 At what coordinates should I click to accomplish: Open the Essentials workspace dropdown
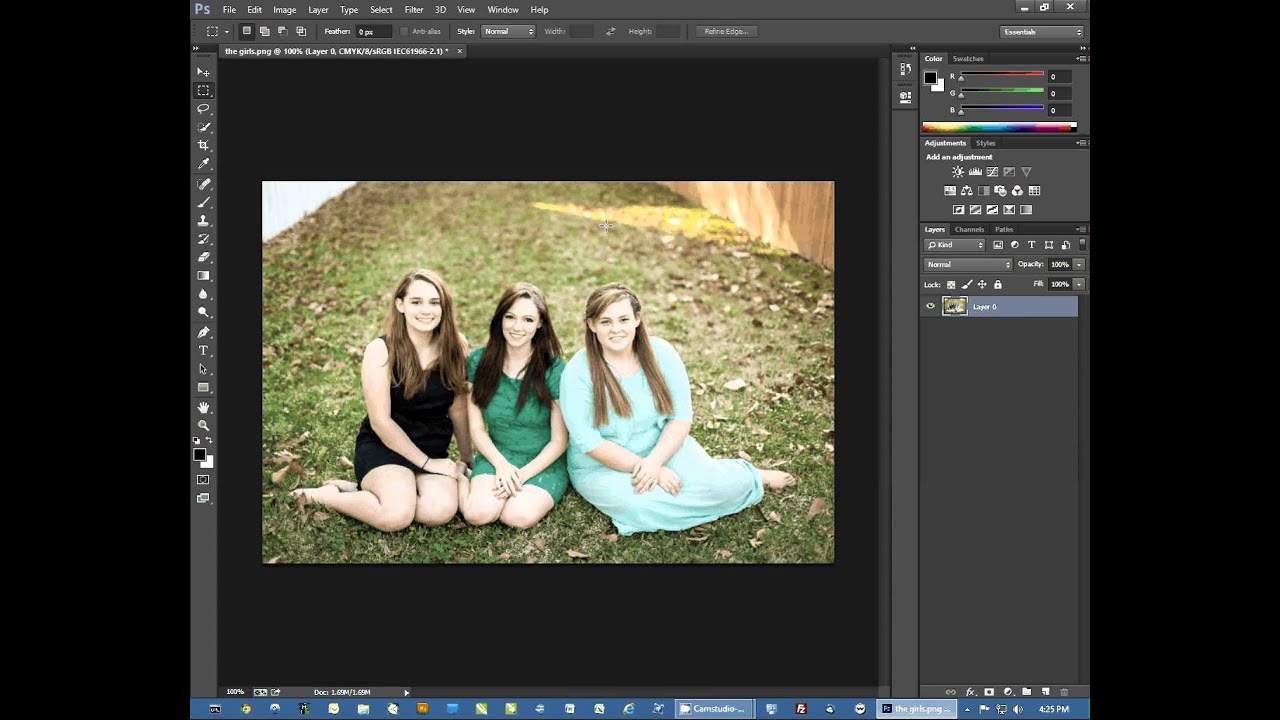click(x=1042, y=32)
